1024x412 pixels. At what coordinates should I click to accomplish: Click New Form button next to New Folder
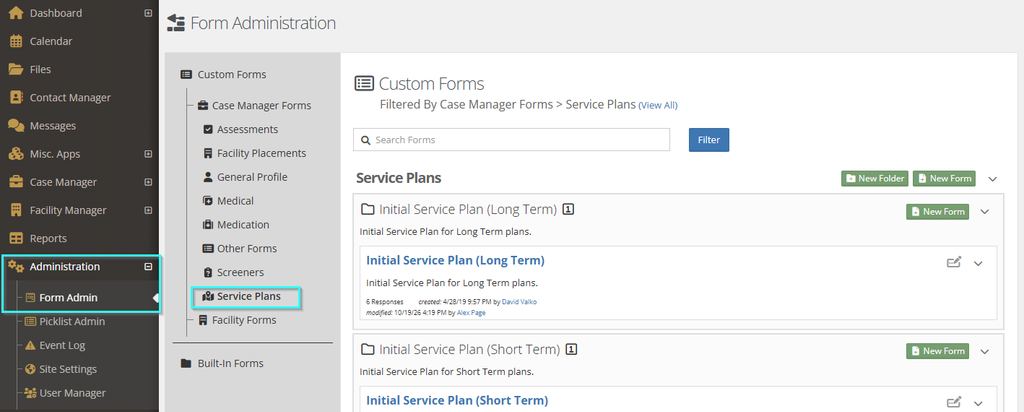point(944,178)
